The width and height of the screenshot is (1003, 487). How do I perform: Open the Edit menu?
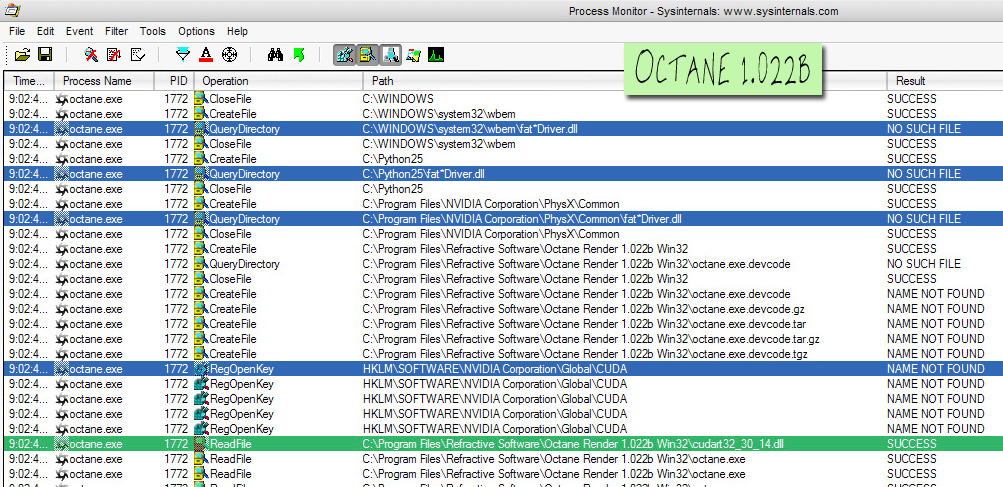pos(45,31)
